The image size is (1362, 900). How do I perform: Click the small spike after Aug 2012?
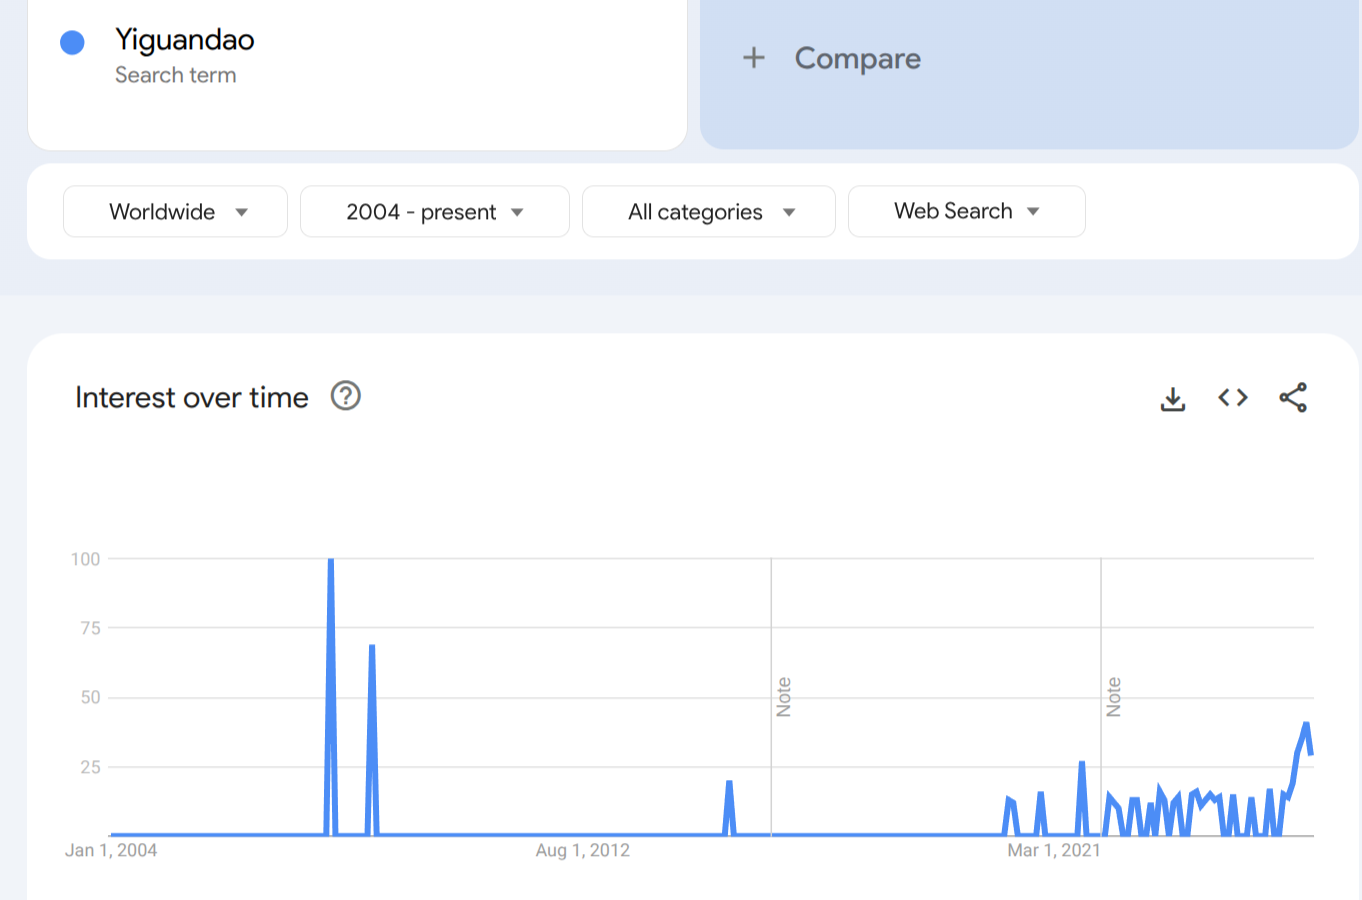pyautogui.click(x=729, y=784)
